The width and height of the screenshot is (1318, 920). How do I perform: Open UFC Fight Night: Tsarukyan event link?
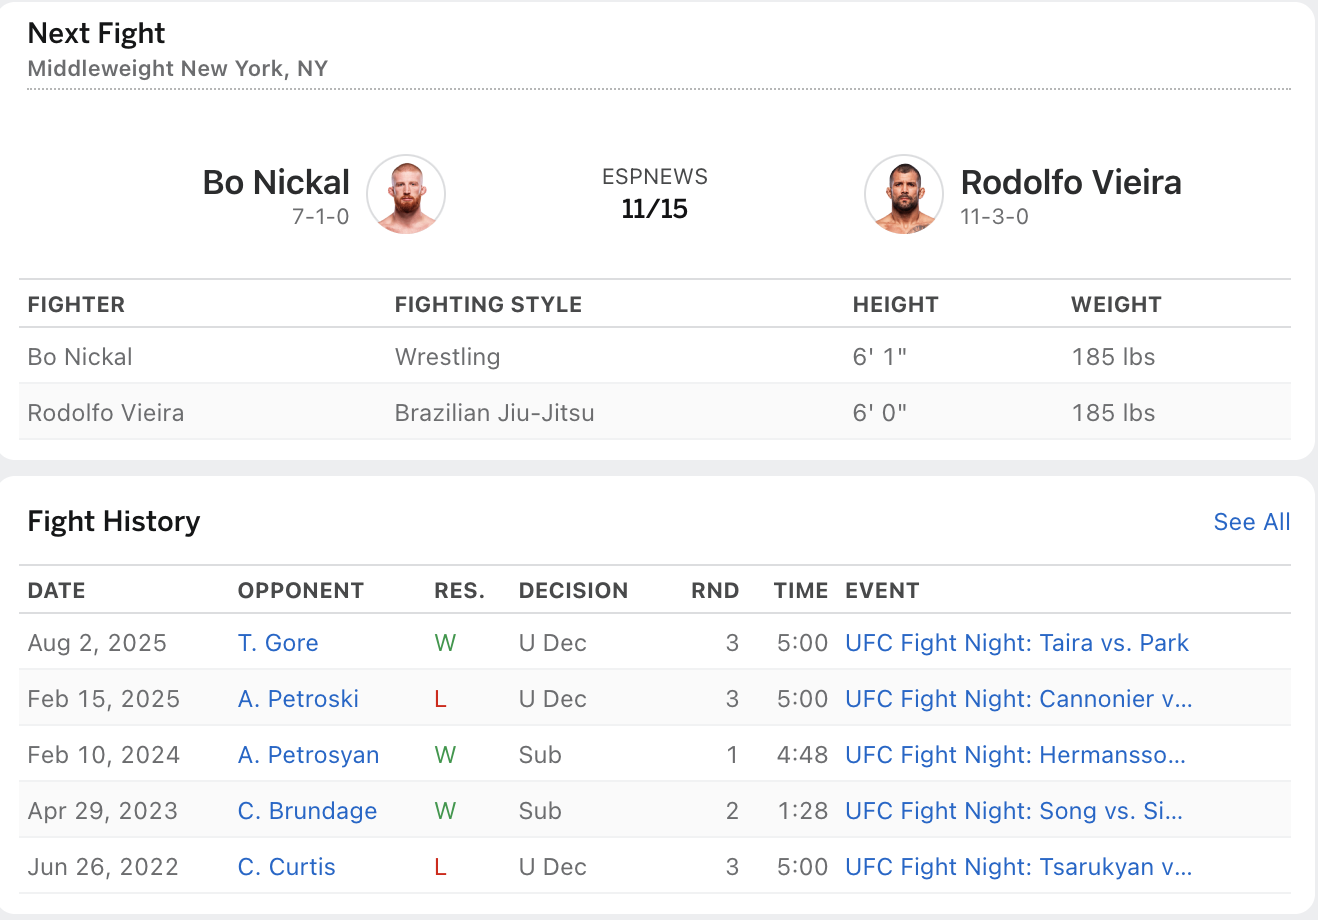[x=1018, y=867]
